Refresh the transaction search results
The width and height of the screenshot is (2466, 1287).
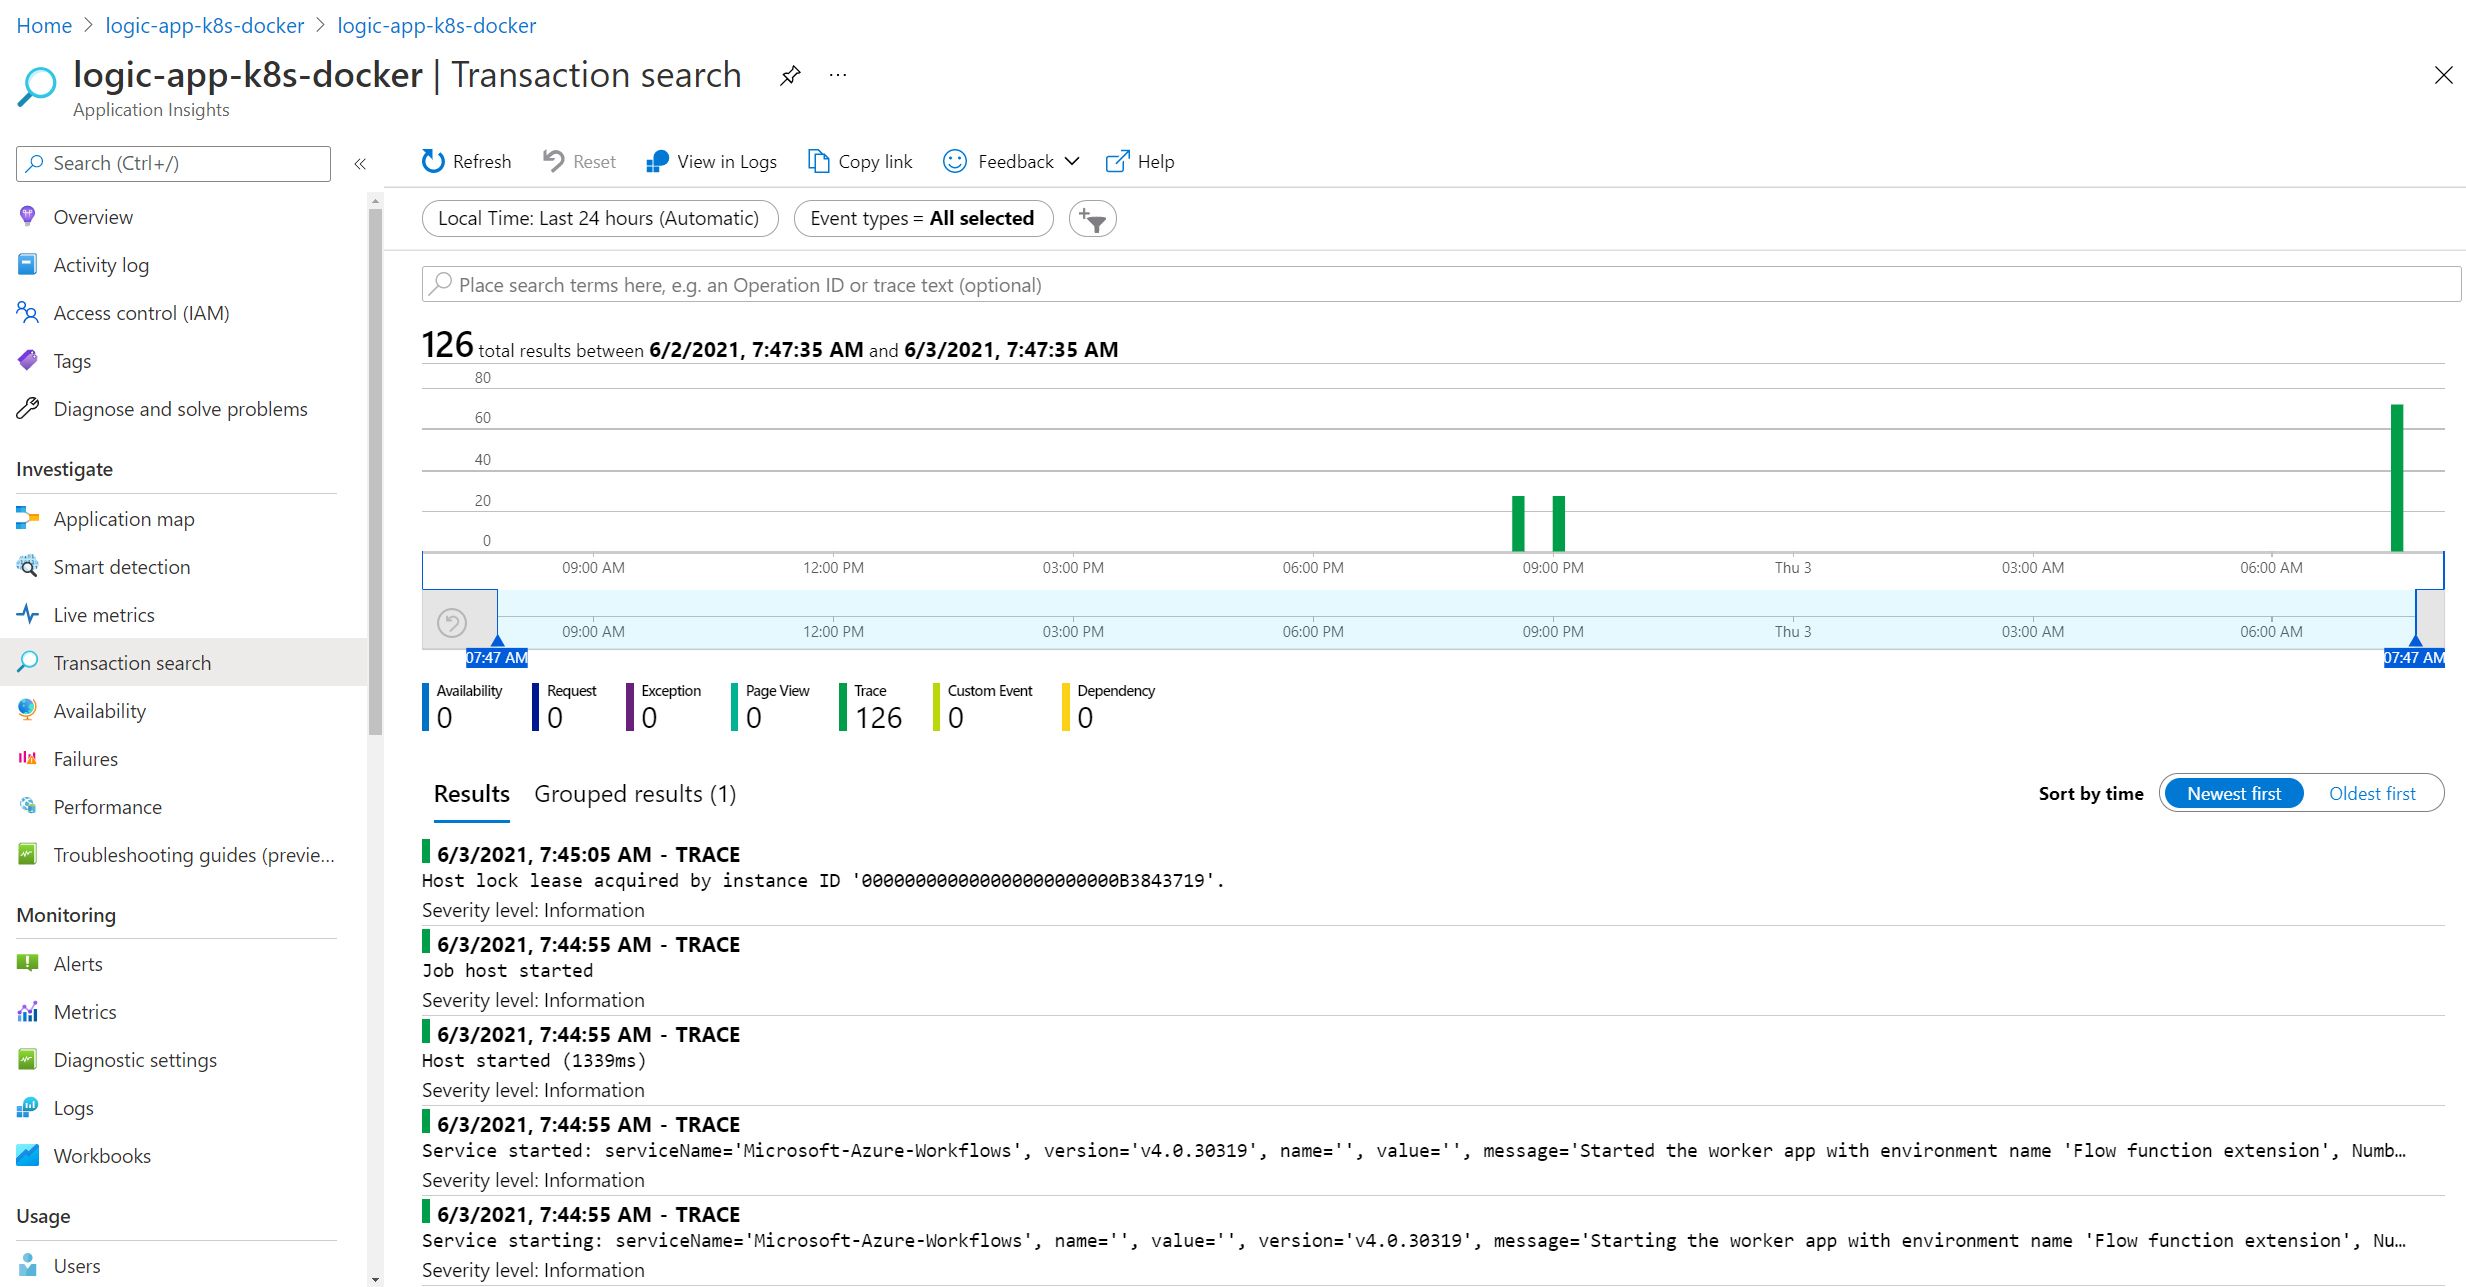(466, 161)
